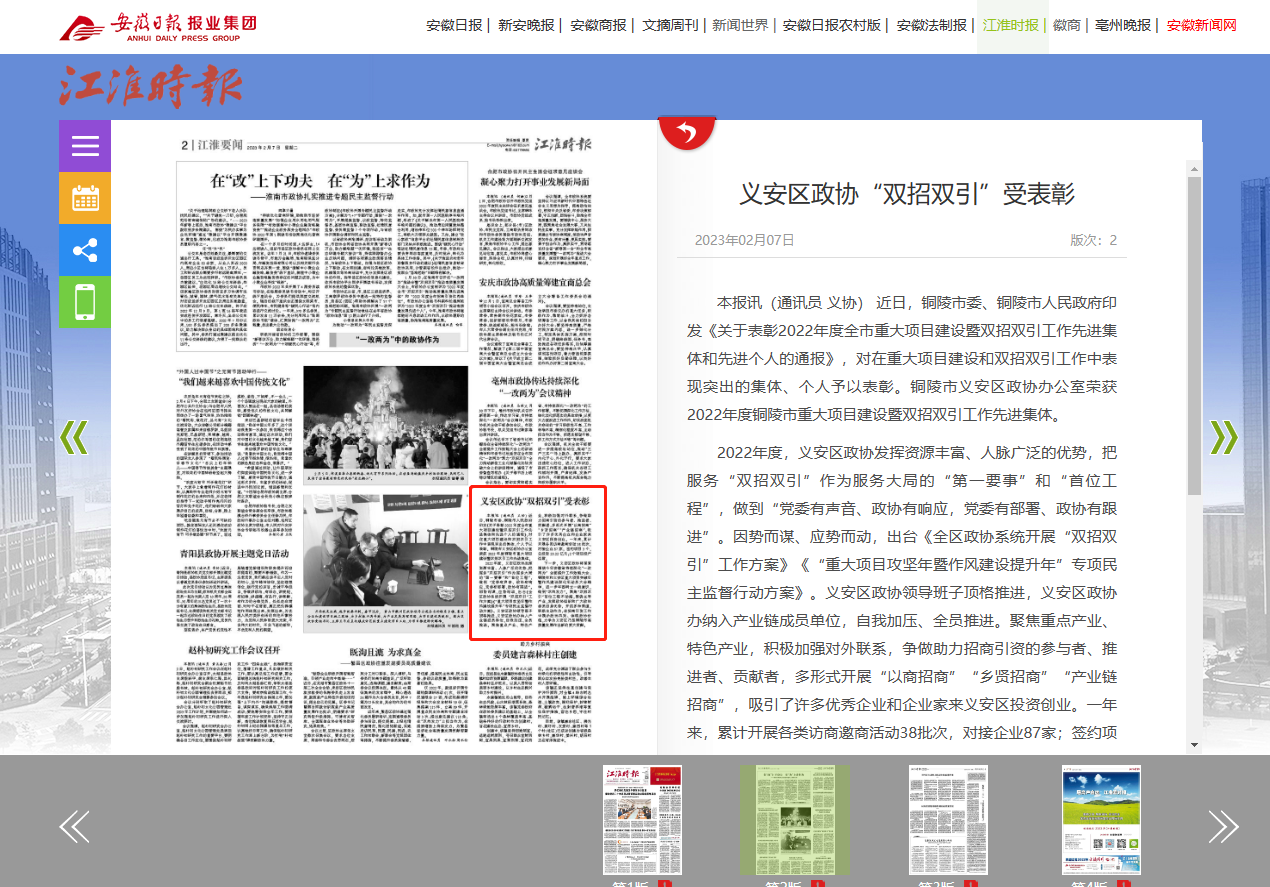Click the night festival crowd photo
This screenshot has width=1270, height=887.
coord(385,417)
